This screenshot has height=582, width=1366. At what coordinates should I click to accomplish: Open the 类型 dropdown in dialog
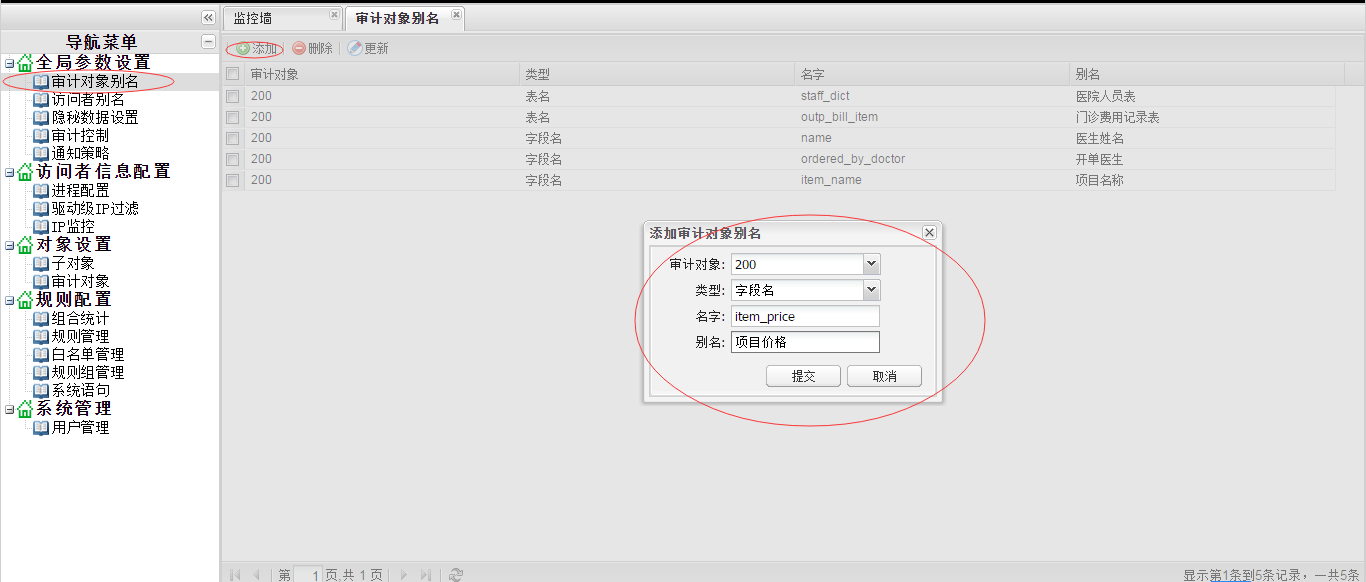871,290
